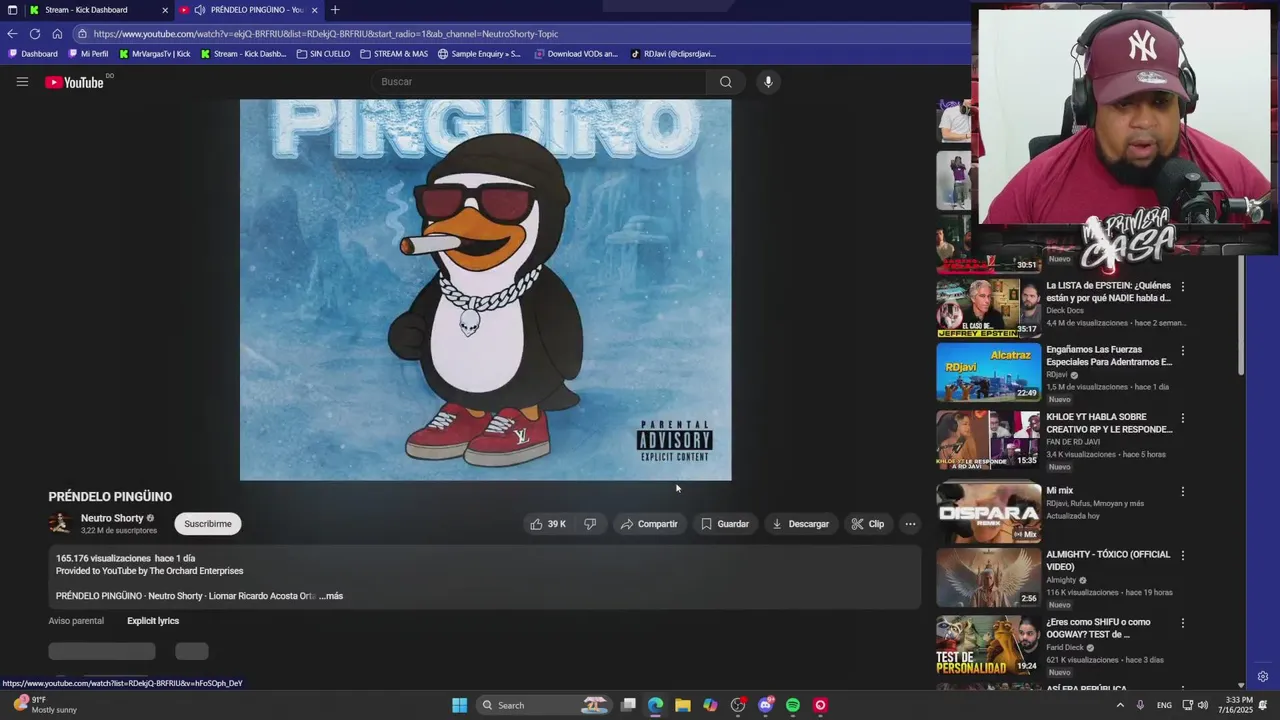1280x720 pixels.
Task: Click the Clip button
Action: click(867, 524)
